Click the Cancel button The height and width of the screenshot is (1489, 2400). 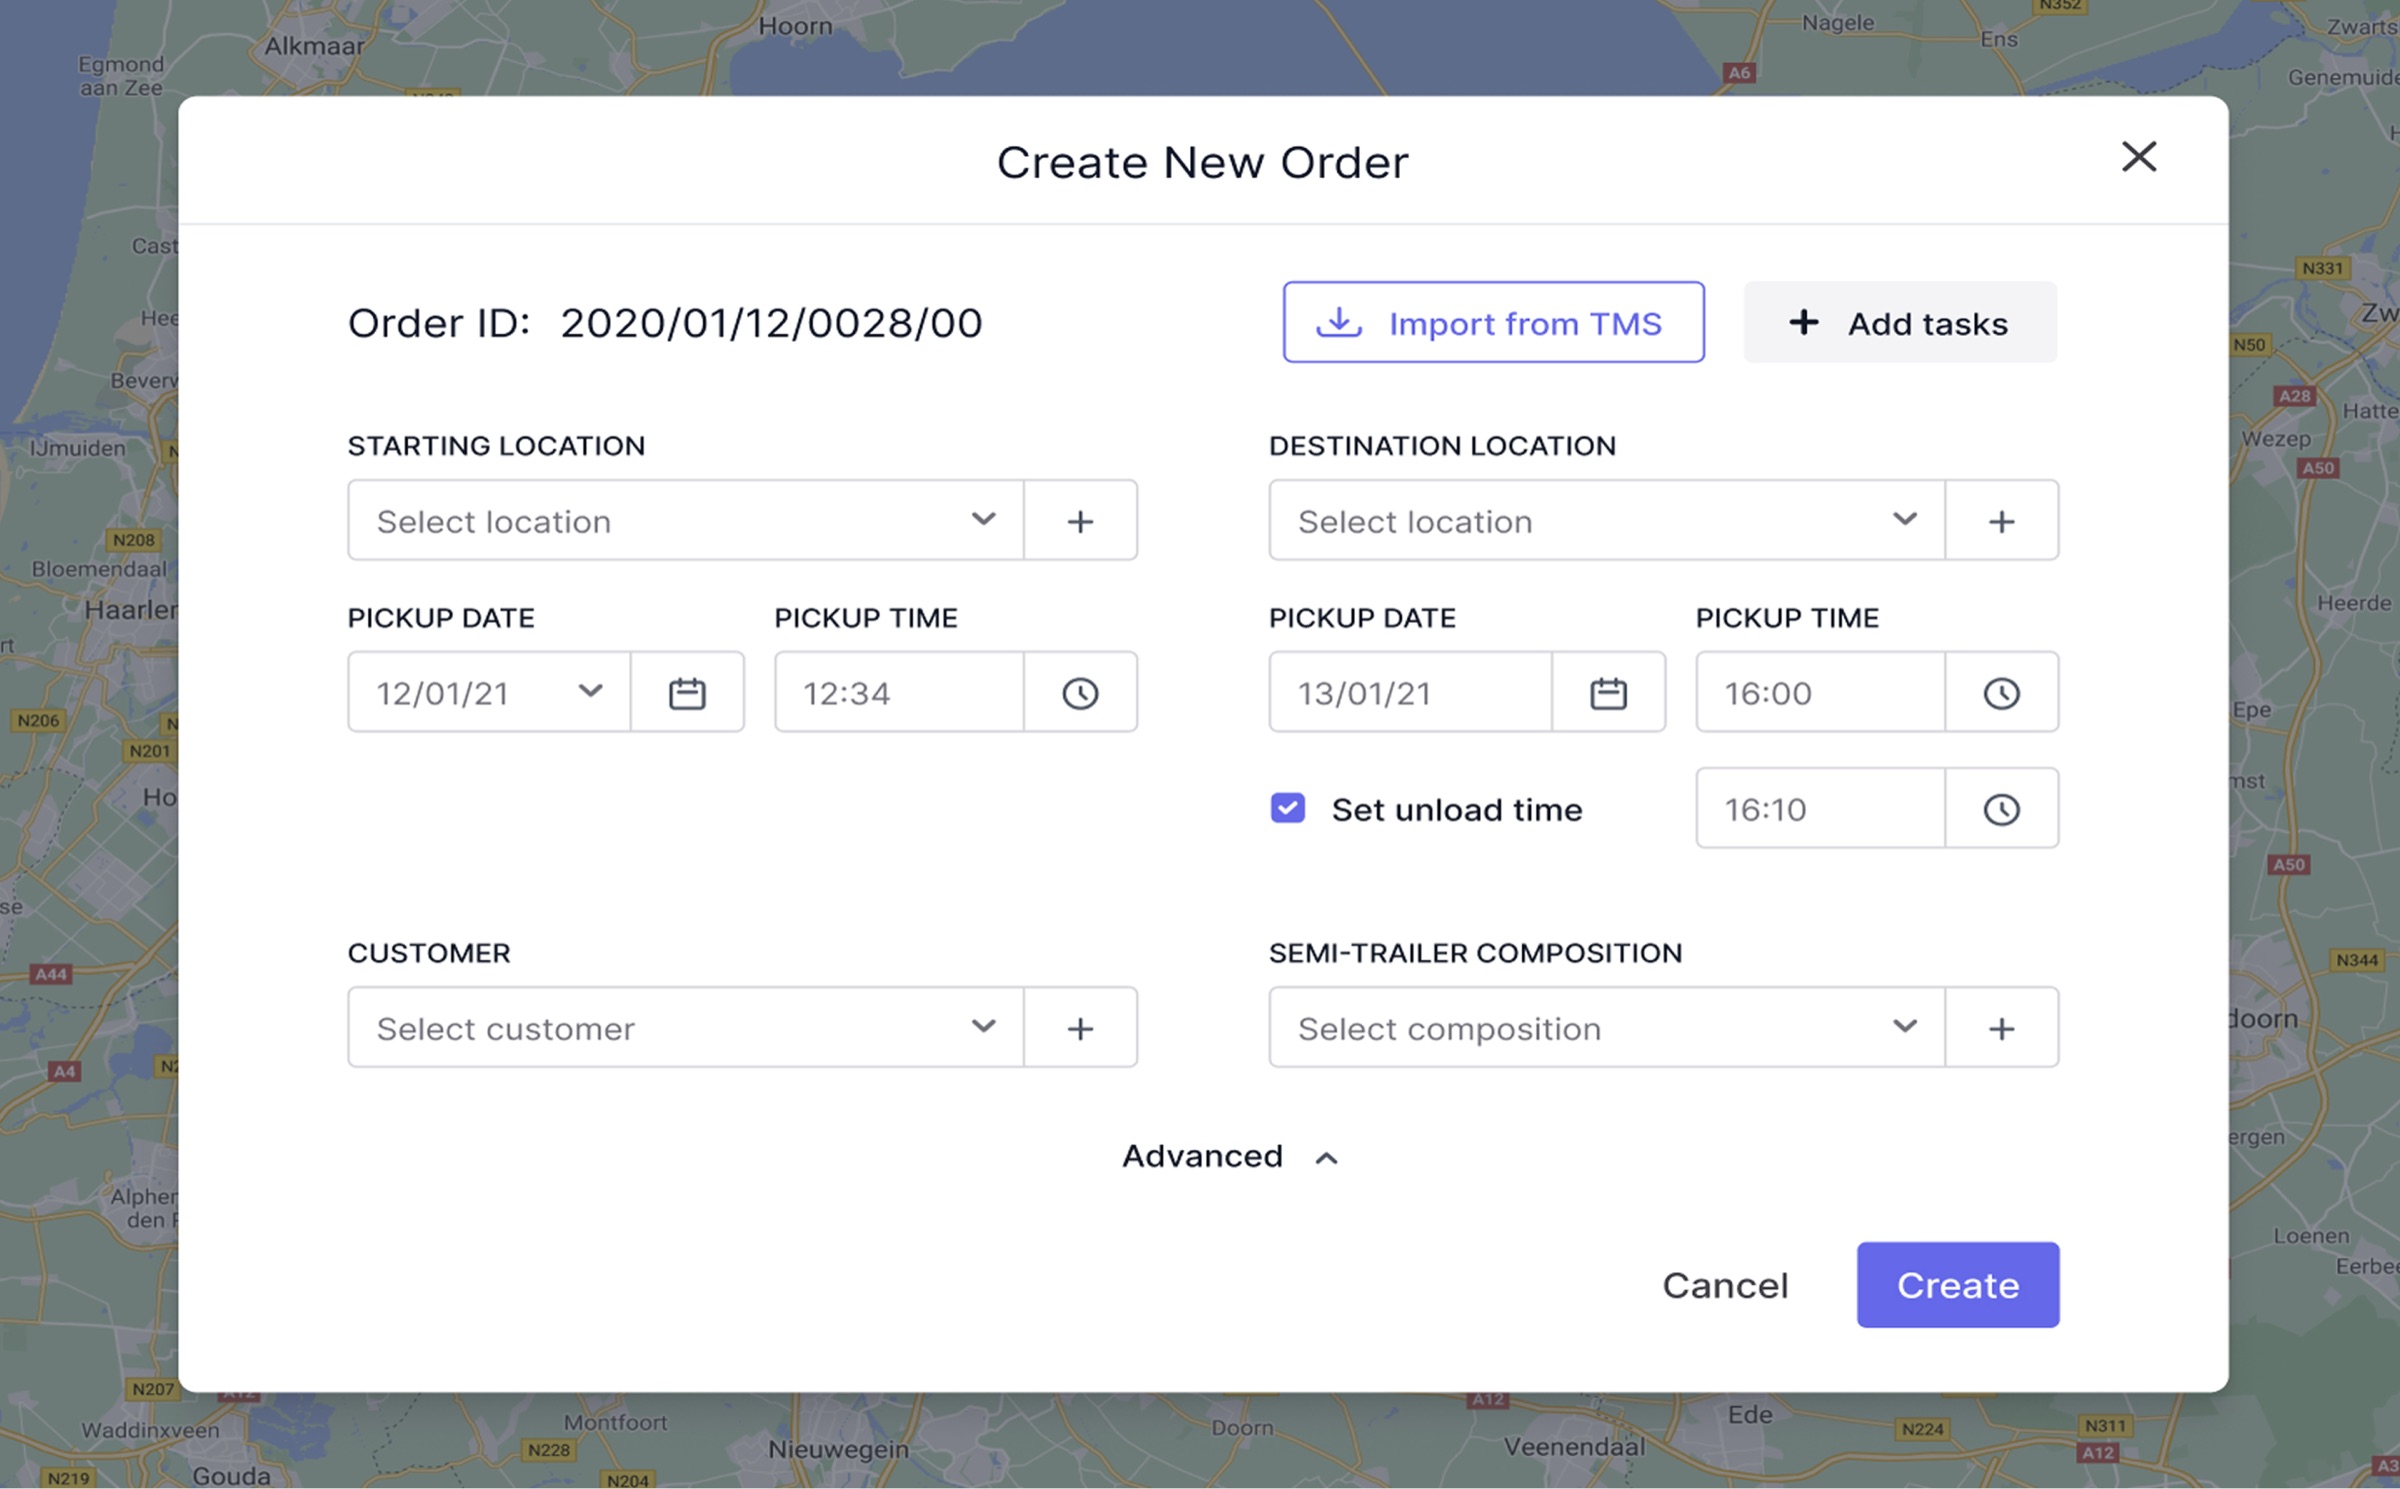(1725, 1285)
